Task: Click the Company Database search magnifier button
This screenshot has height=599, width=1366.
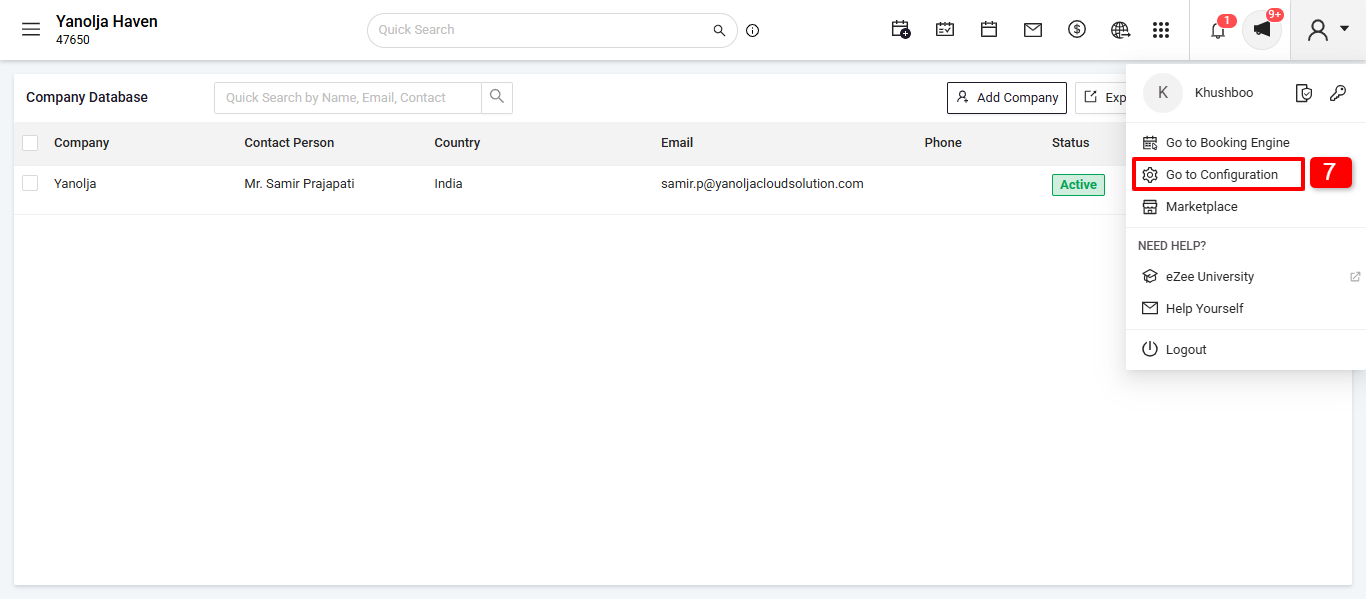Action: [497, 97]
